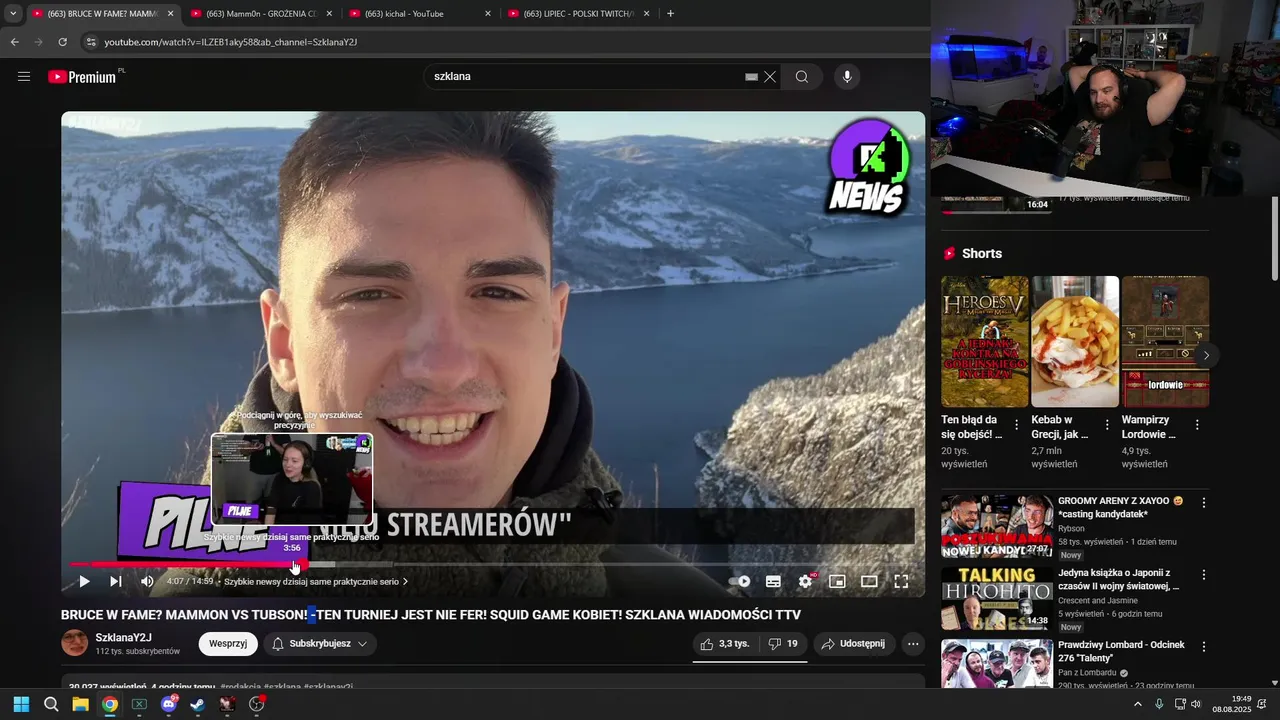Open Prawdziwy Lombard Odcinek 276 video
The height and width of the screenshot is (720, 1280).
[997, 664]
